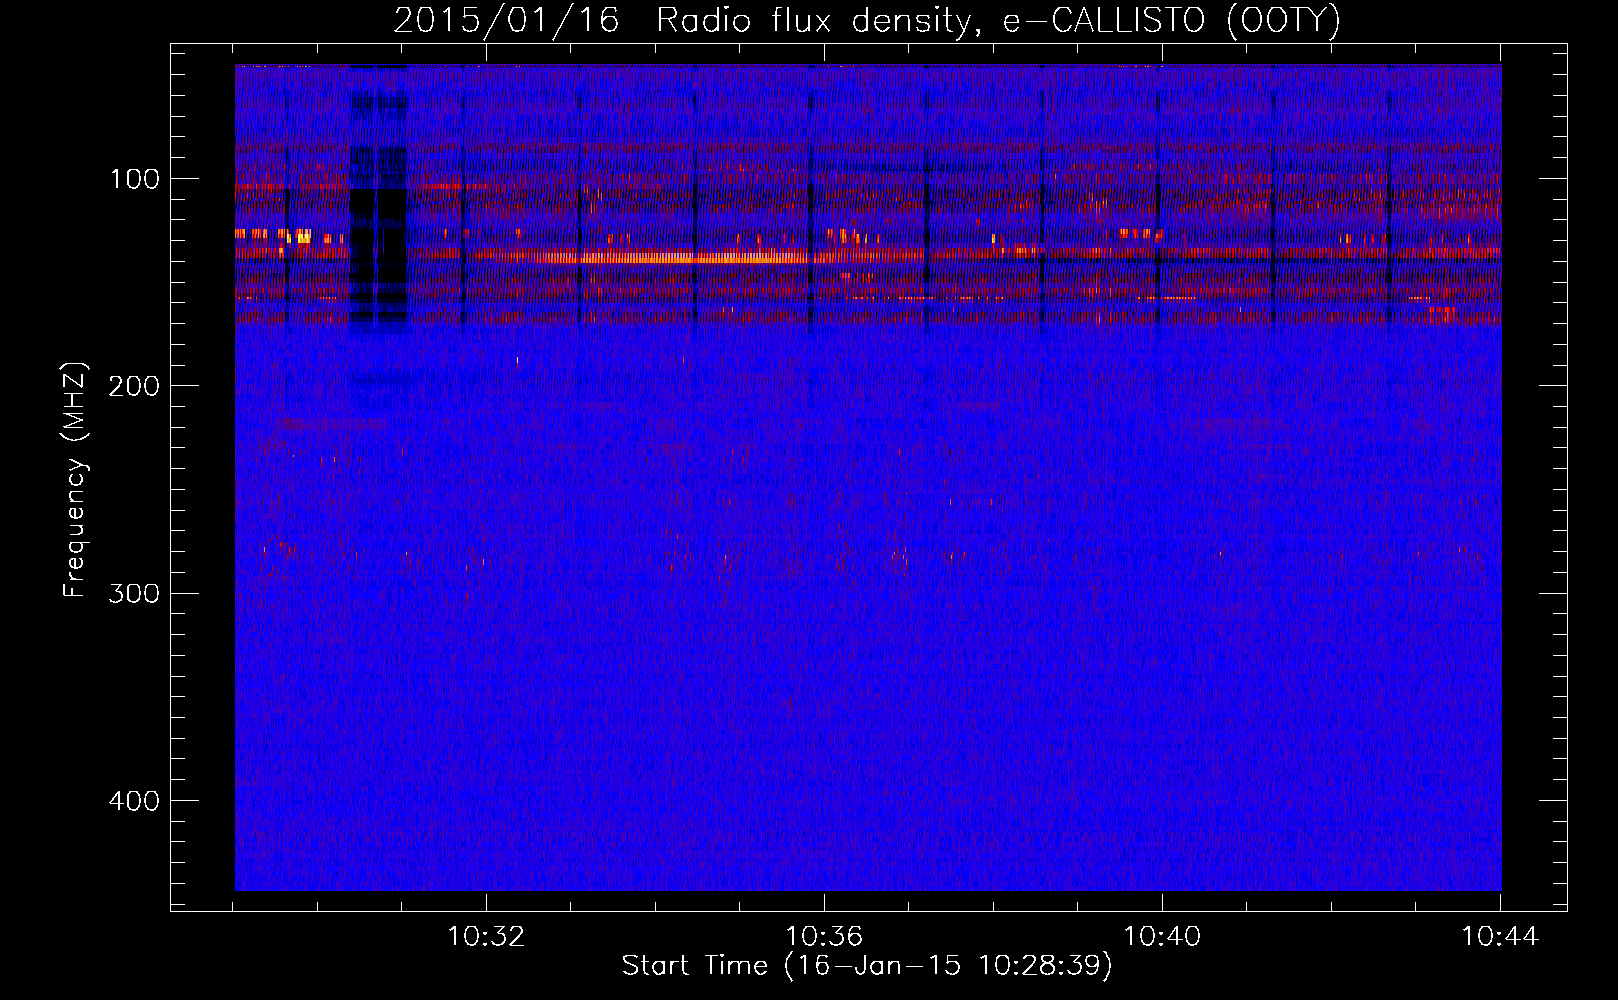
Task: Click the 10:40 time tick label
Action: click(x=1162, y=937)
